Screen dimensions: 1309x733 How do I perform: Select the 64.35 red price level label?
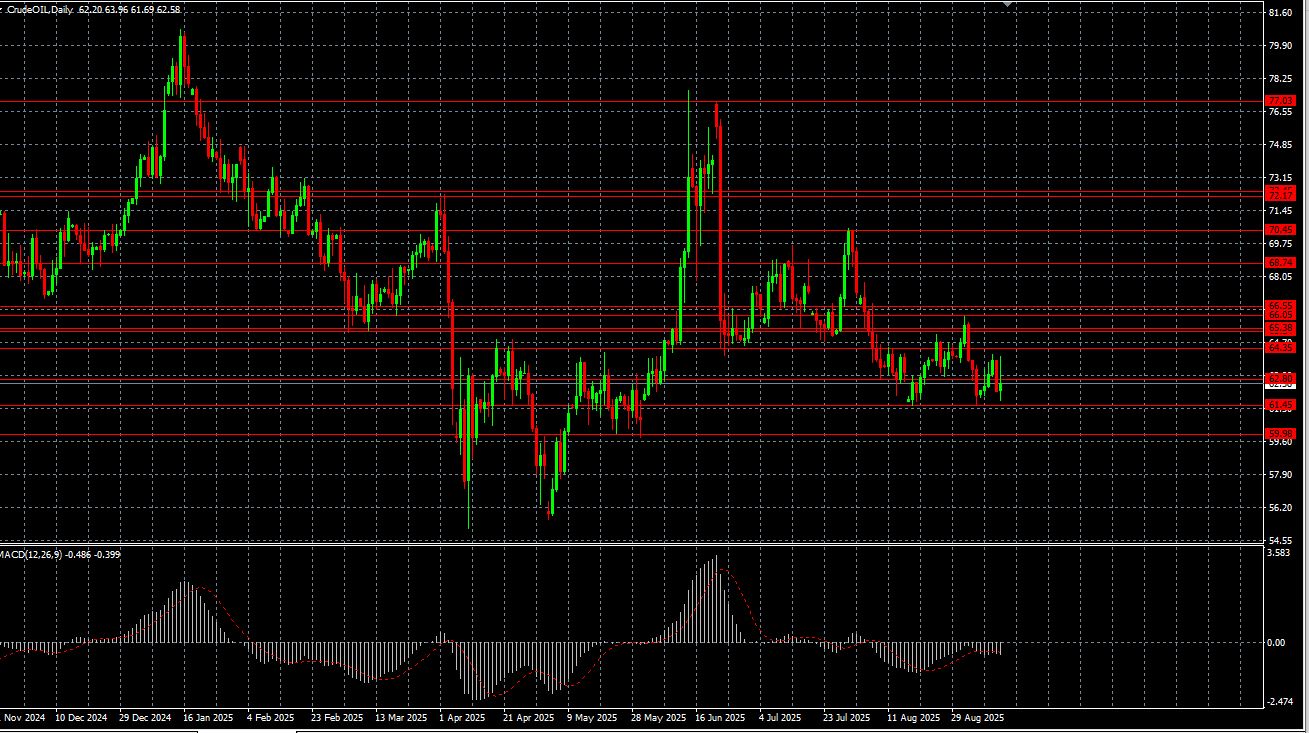pos(1281,348)
